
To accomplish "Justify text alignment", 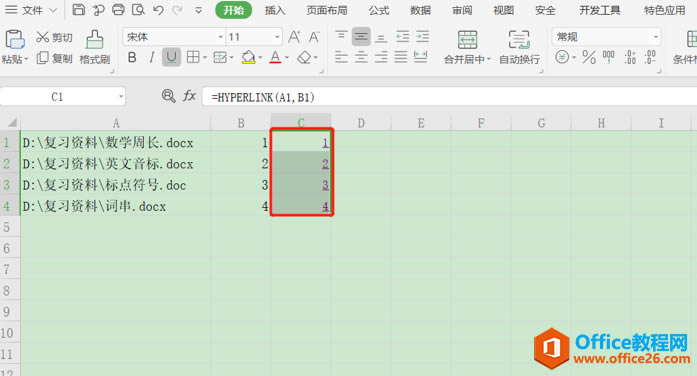I will [401, 57].
